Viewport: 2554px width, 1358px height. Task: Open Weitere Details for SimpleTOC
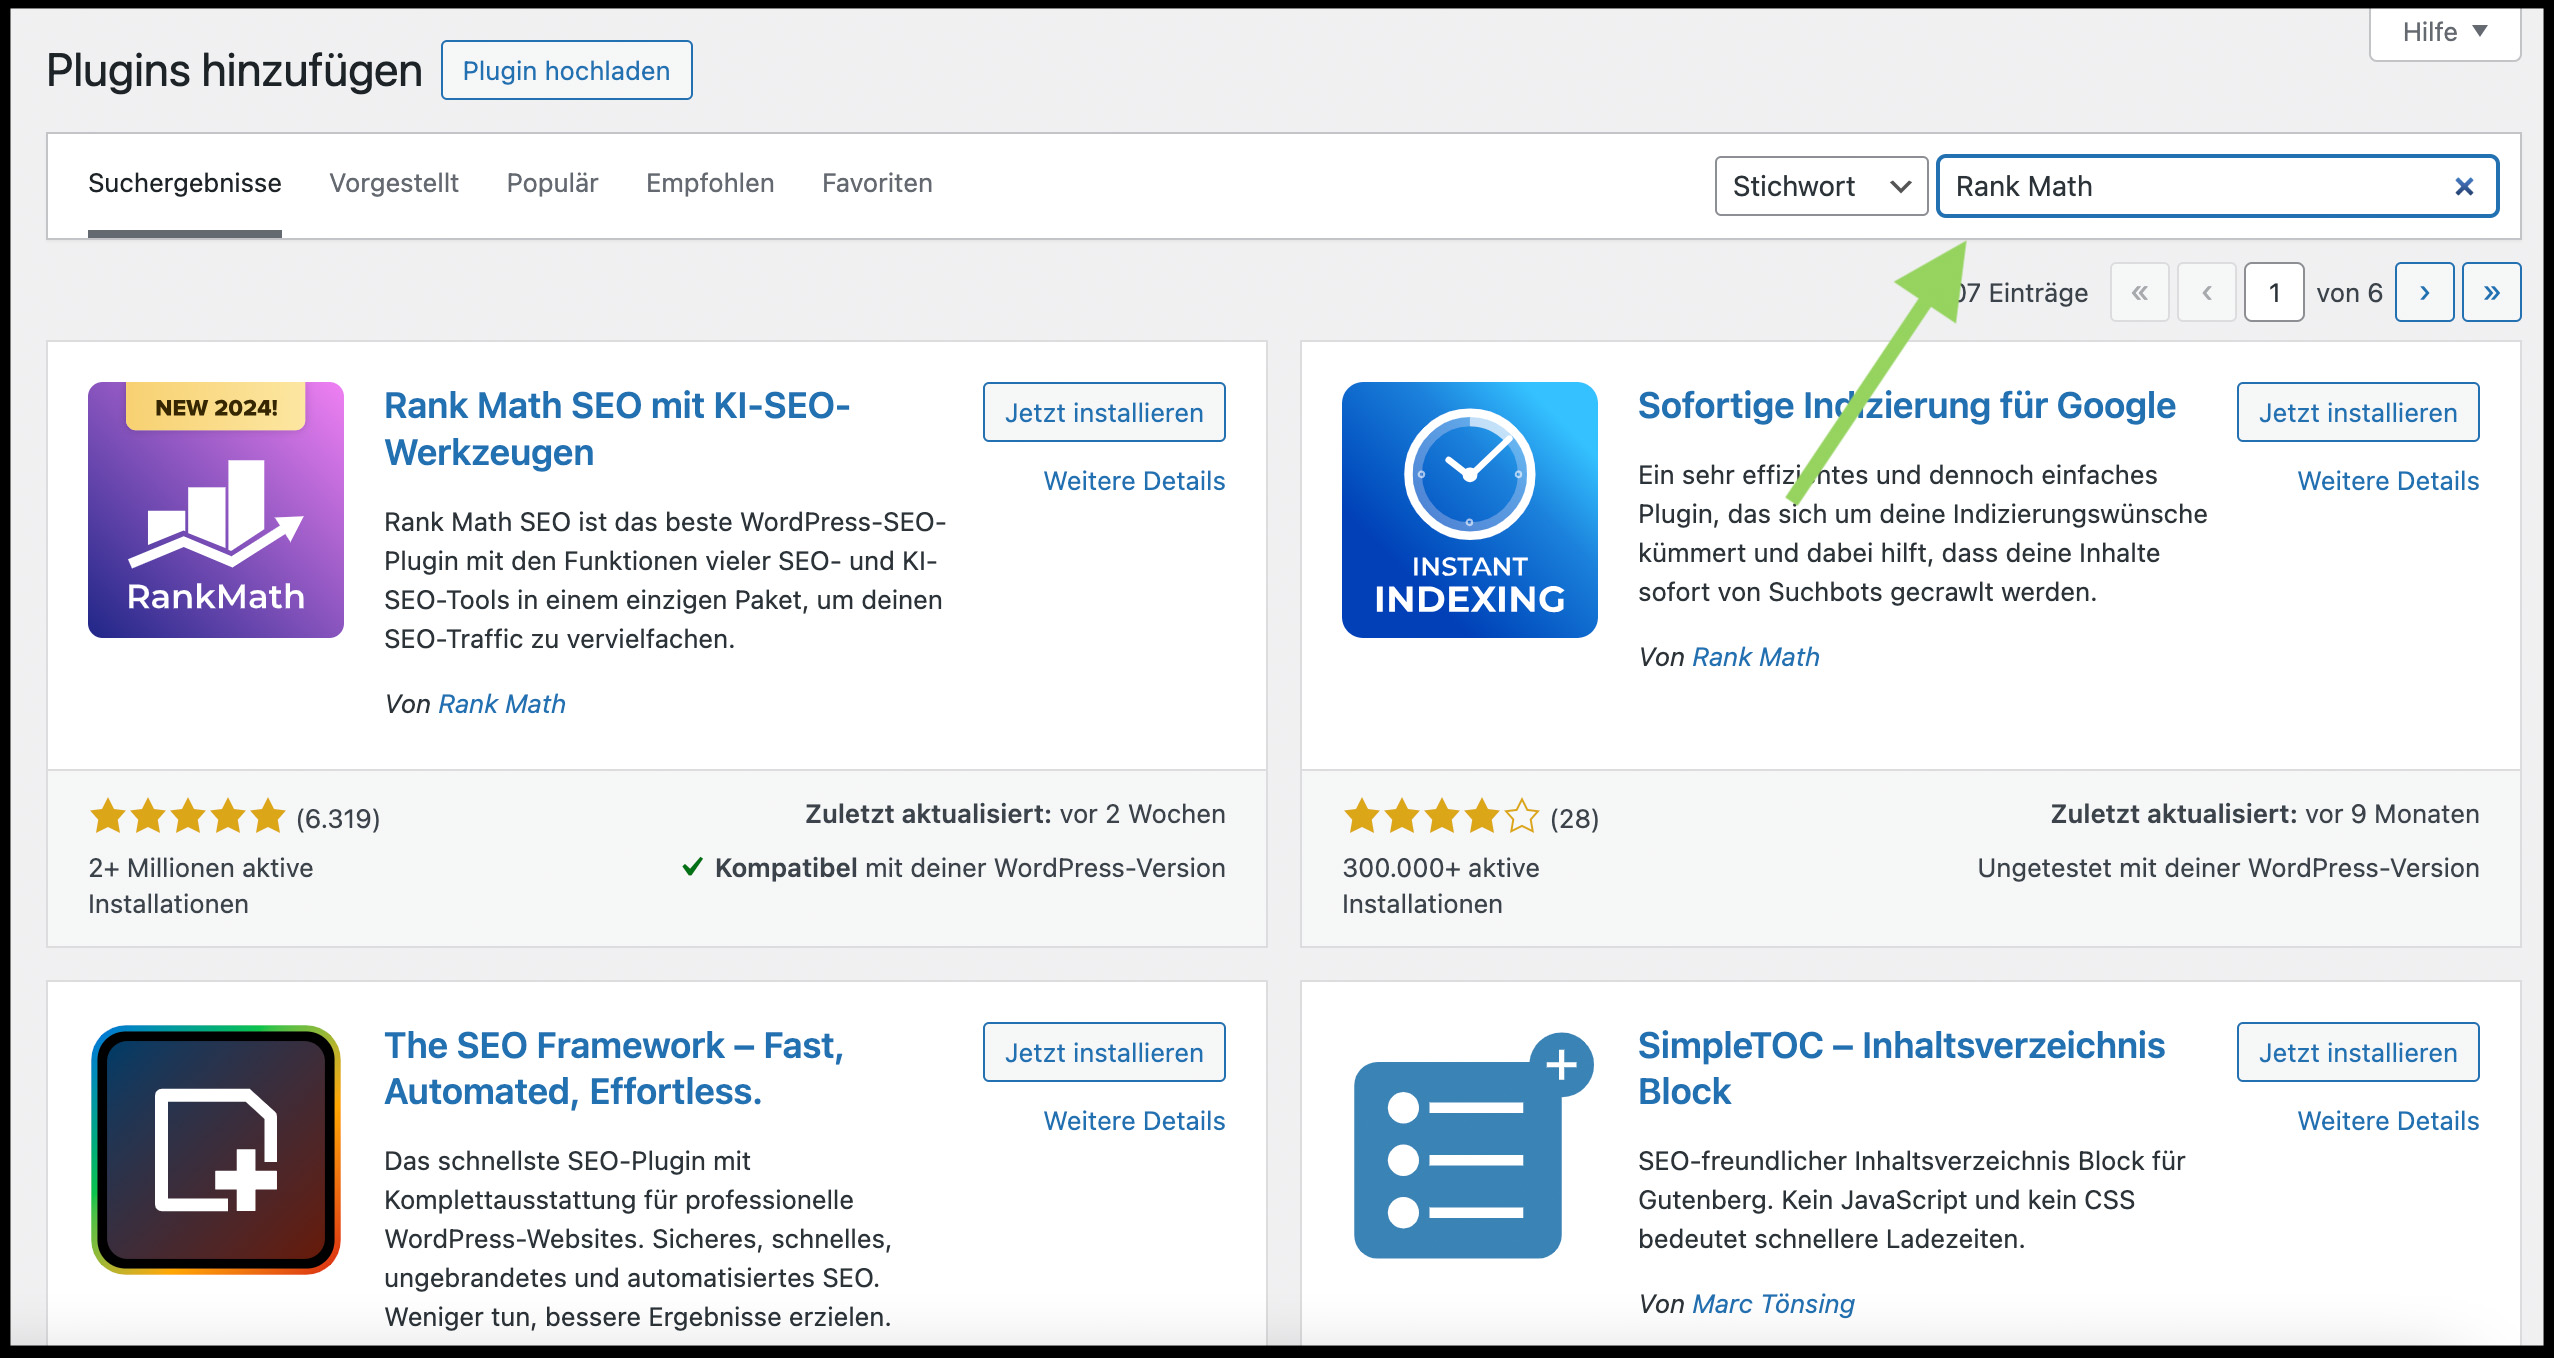tap(2388, 1121)
